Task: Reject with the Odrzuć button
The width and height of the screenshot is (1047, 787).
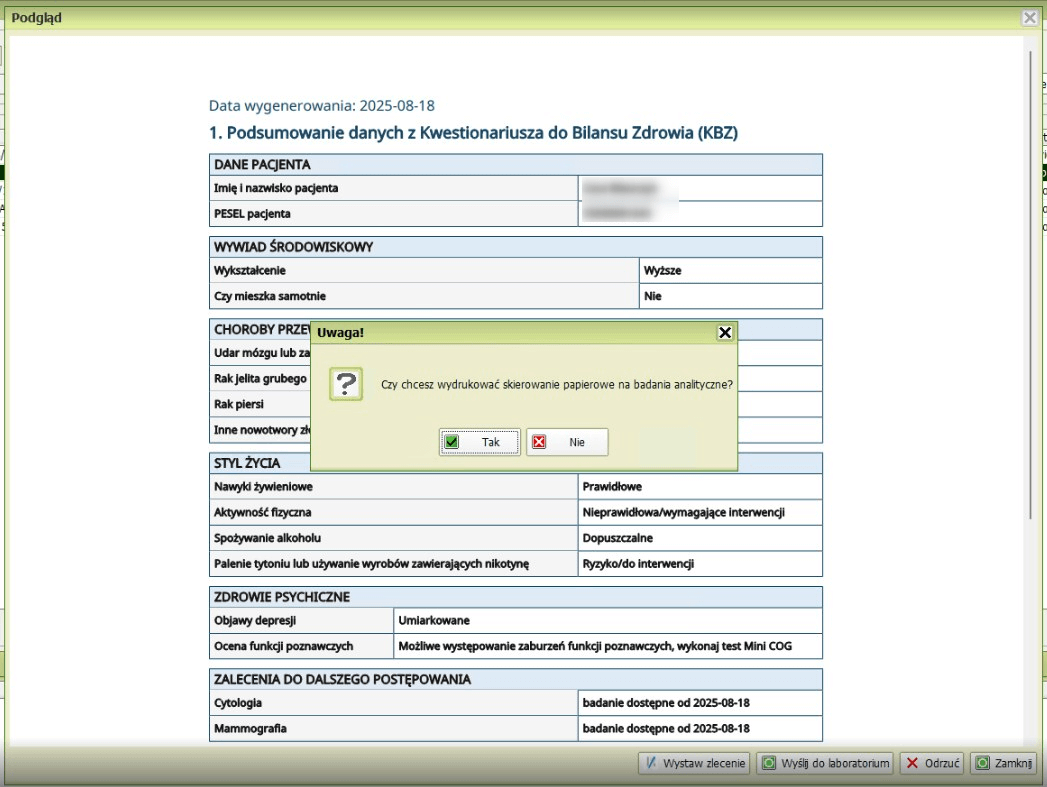Action: pyautogui.click(x=931, y=763)
